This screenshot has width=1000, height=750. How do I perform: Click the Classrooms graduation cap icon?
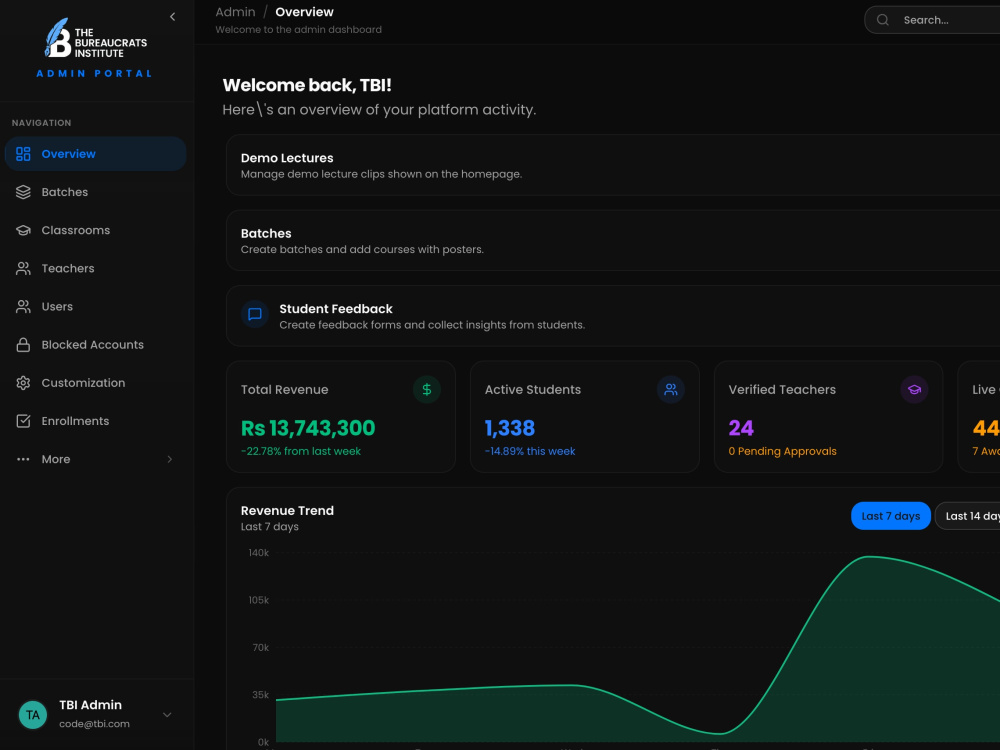point(23,230)
